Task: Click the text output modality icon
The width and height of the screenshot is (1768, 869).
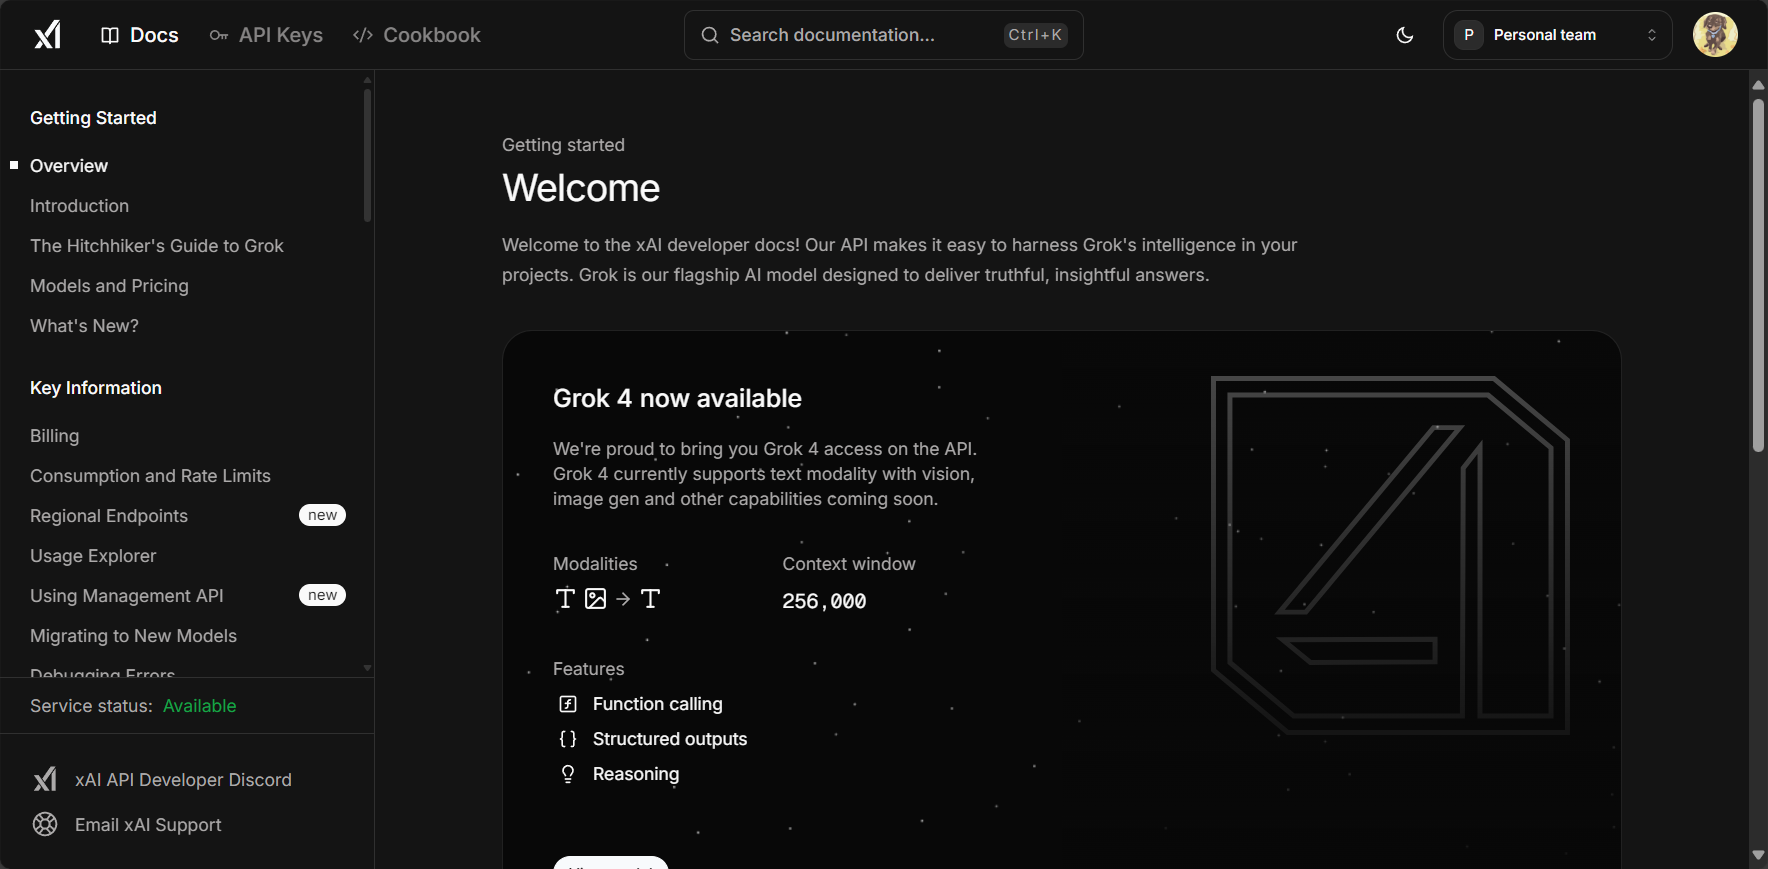Action: point(650,599)
